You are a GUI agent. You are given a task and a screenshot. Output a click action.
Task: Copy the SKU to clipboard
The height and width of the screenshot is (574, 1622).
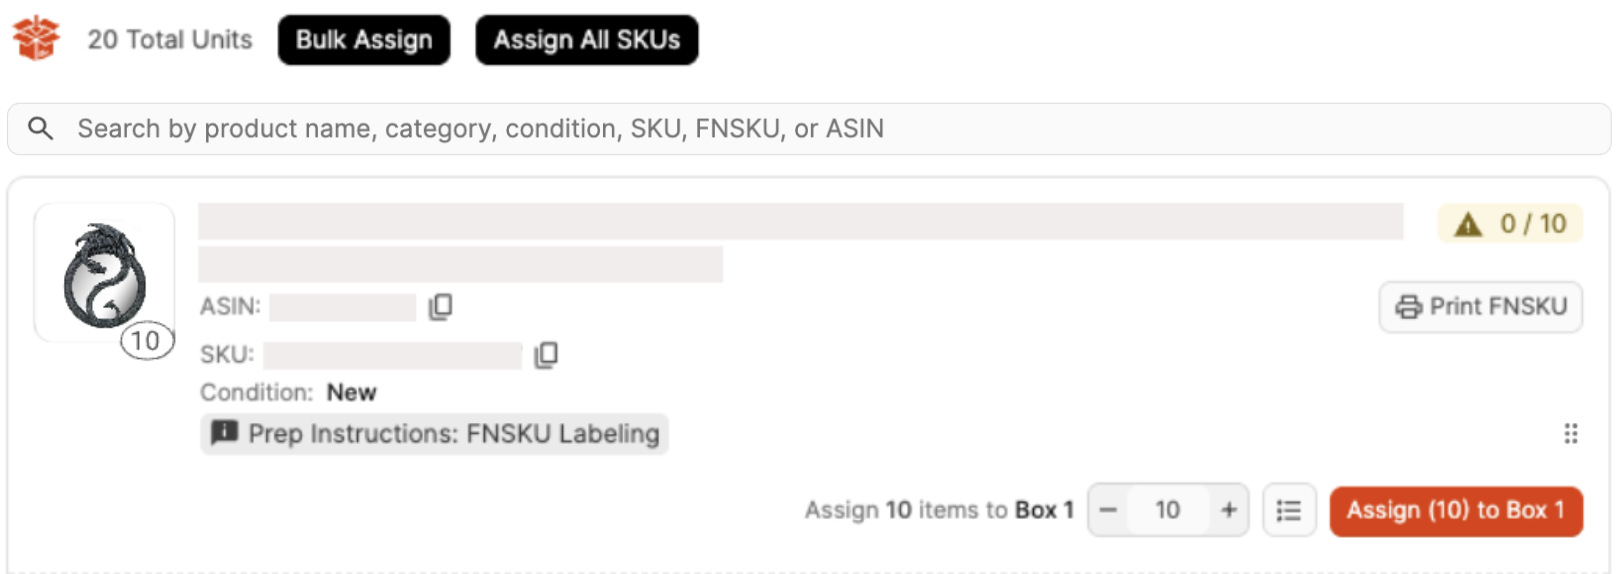pos(546,355)
